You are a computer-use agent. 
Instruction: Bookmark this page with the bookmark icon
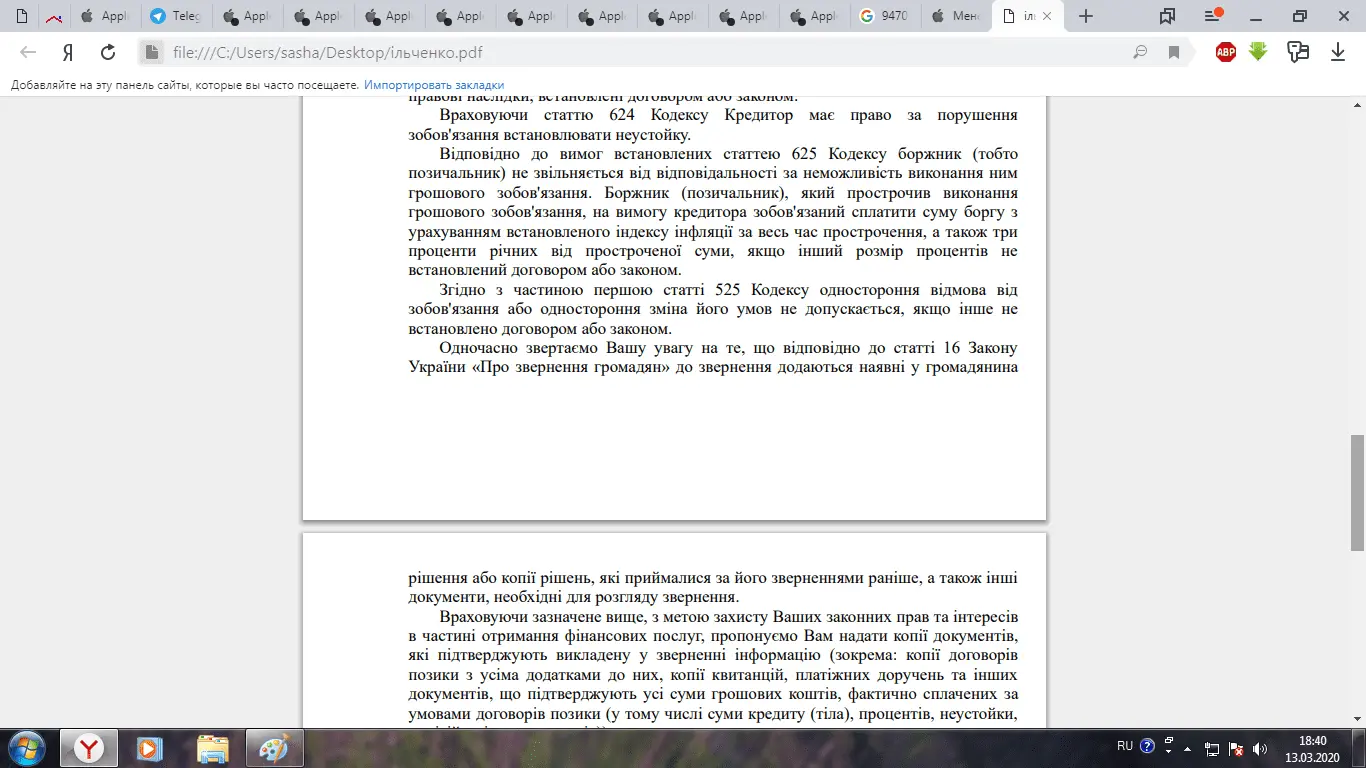point(1175,53)
